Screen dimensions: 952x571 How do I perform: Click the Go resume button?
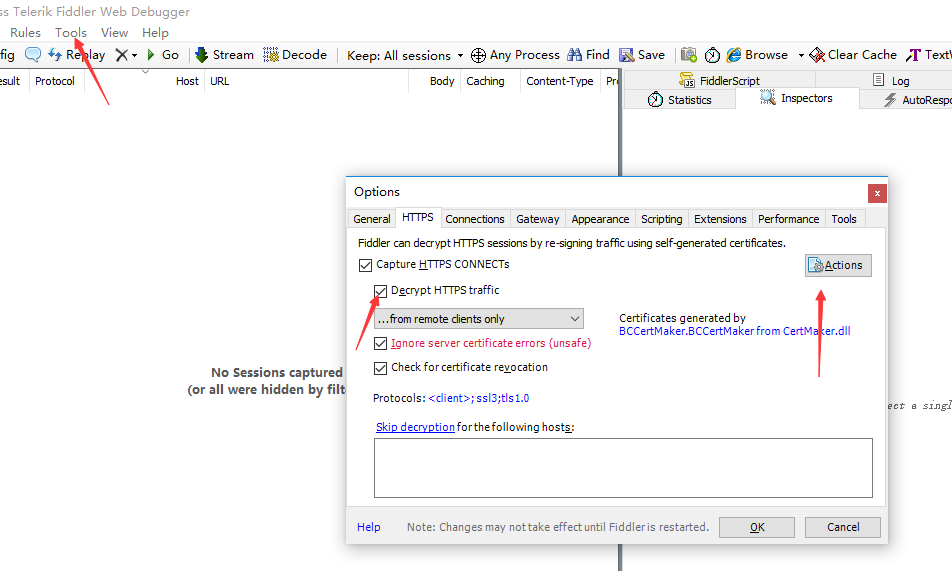(x=162, y=55)
